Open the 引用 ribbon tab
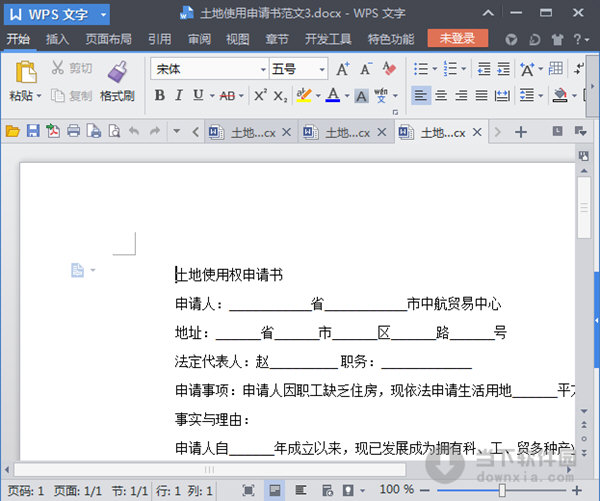600x501 pixels. pos(160,39)
